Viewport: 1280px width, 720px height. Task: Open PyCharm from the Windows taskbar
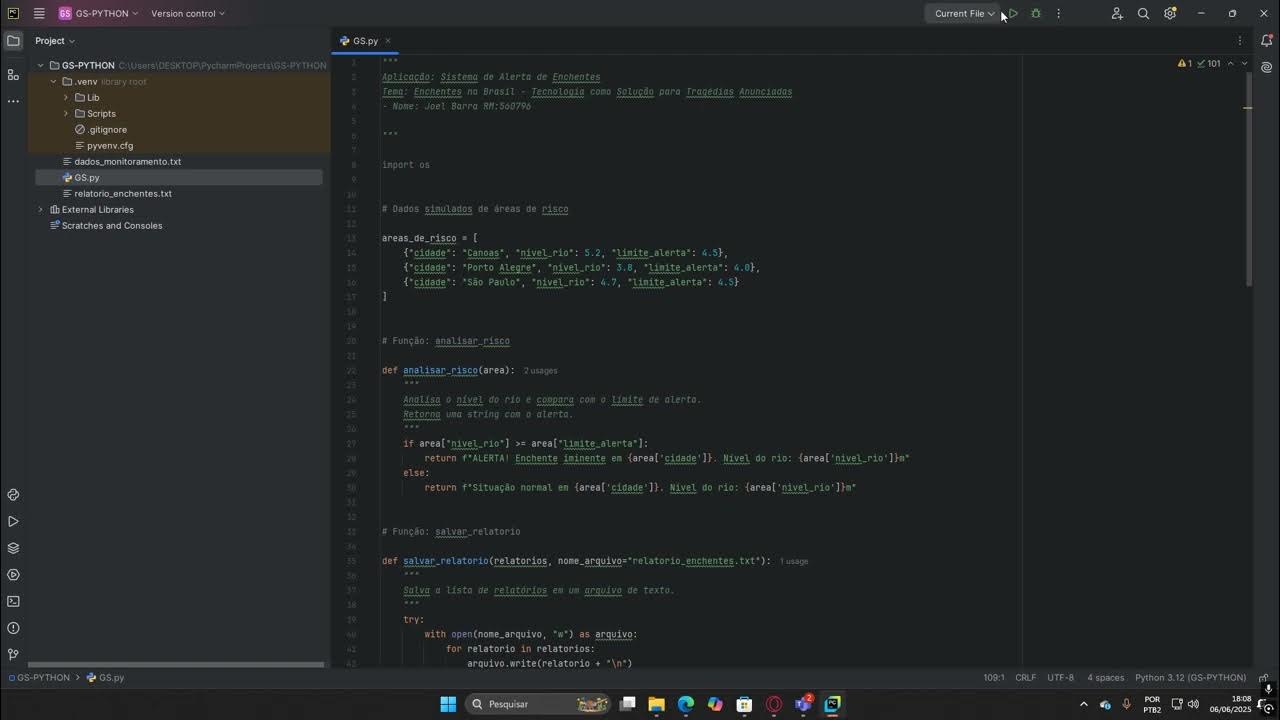click(x=832, y=704)
